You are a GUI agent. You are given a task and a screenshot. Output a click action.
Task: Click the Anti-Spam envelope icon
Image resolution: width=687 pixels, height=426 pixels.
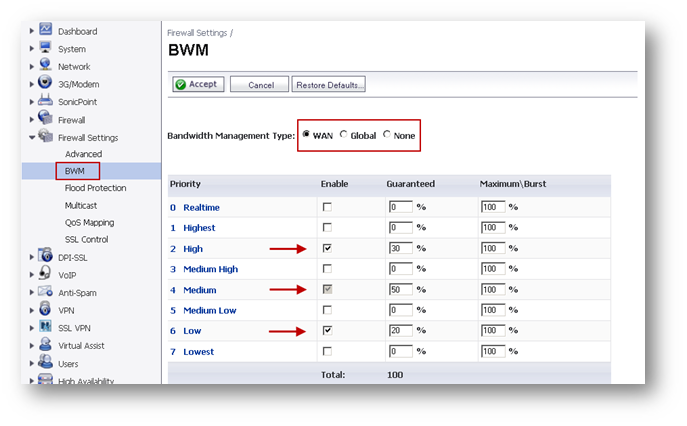tap(45, 291)
